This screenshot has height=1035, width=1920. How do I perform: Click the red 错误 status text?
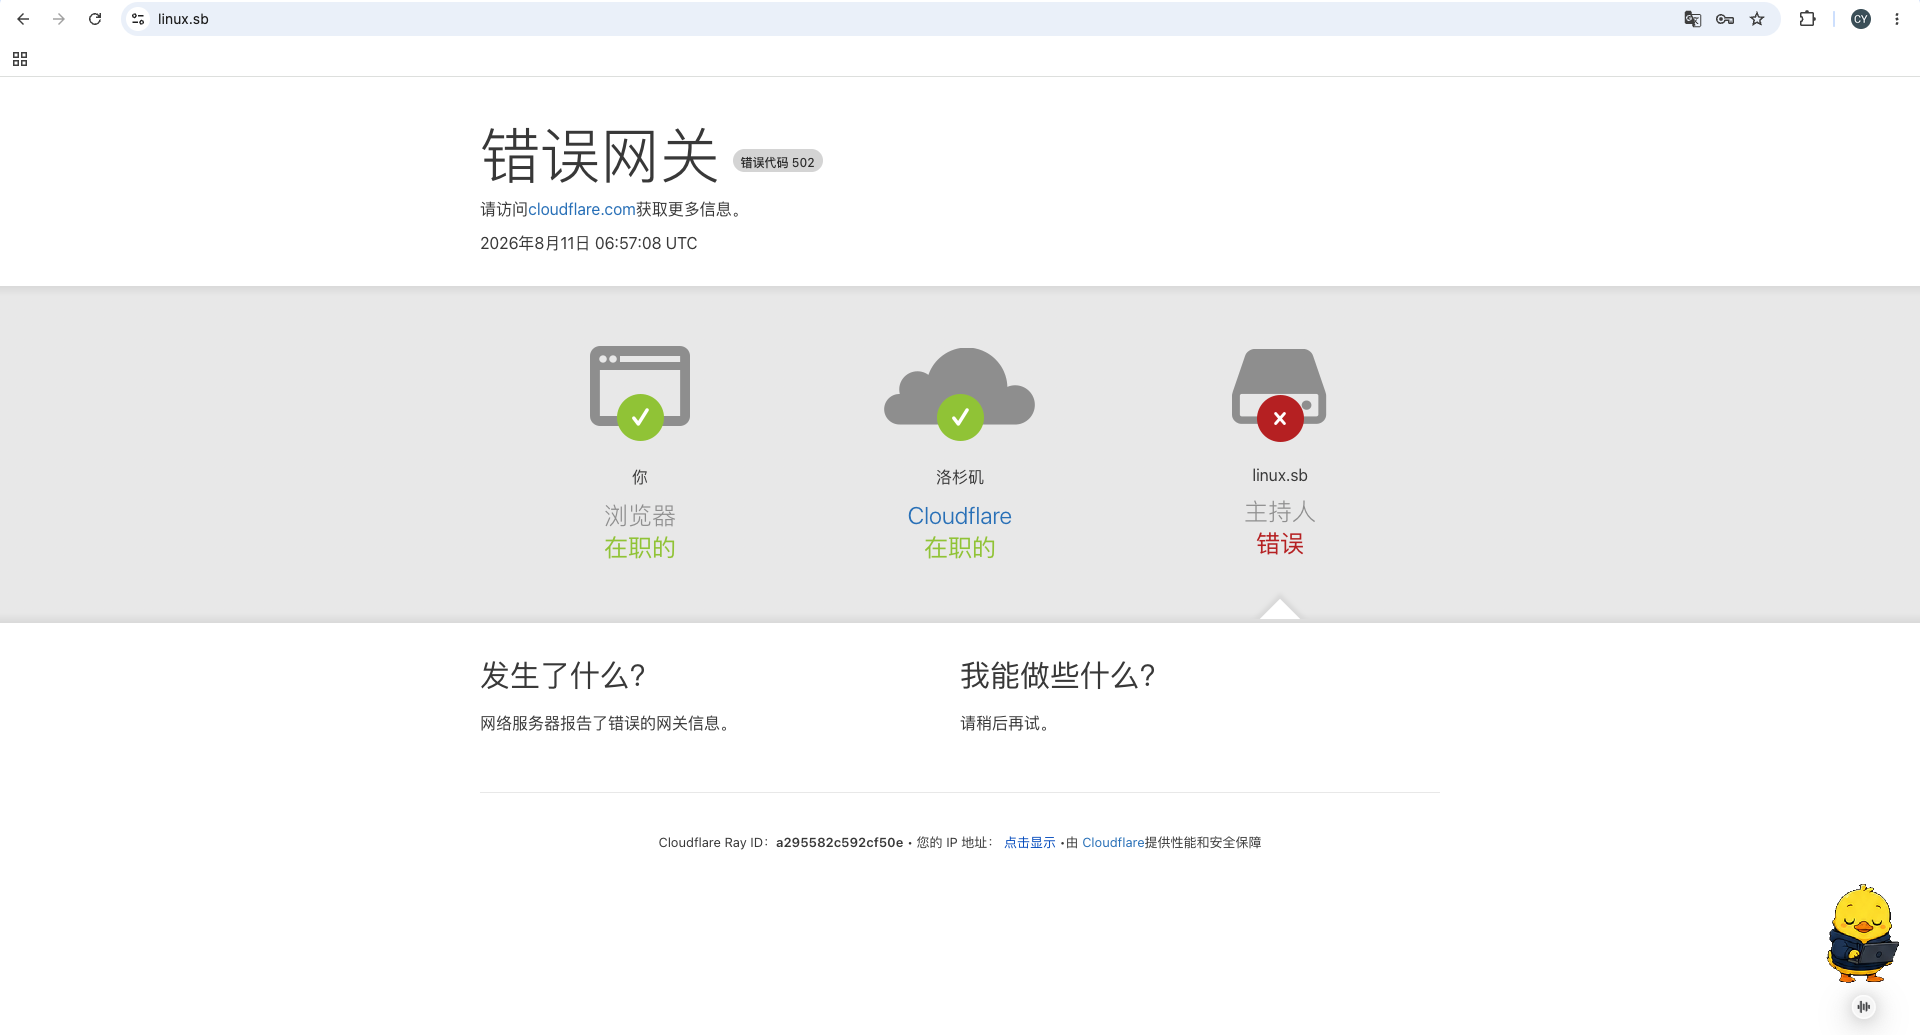tap(1280, 544)
